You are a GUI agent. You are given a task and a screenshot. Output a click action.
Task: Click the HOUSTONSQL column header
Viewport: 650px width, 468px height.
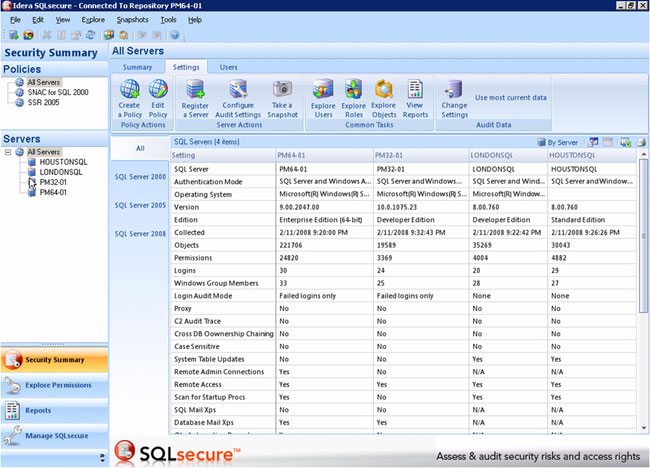coord(592,155)
